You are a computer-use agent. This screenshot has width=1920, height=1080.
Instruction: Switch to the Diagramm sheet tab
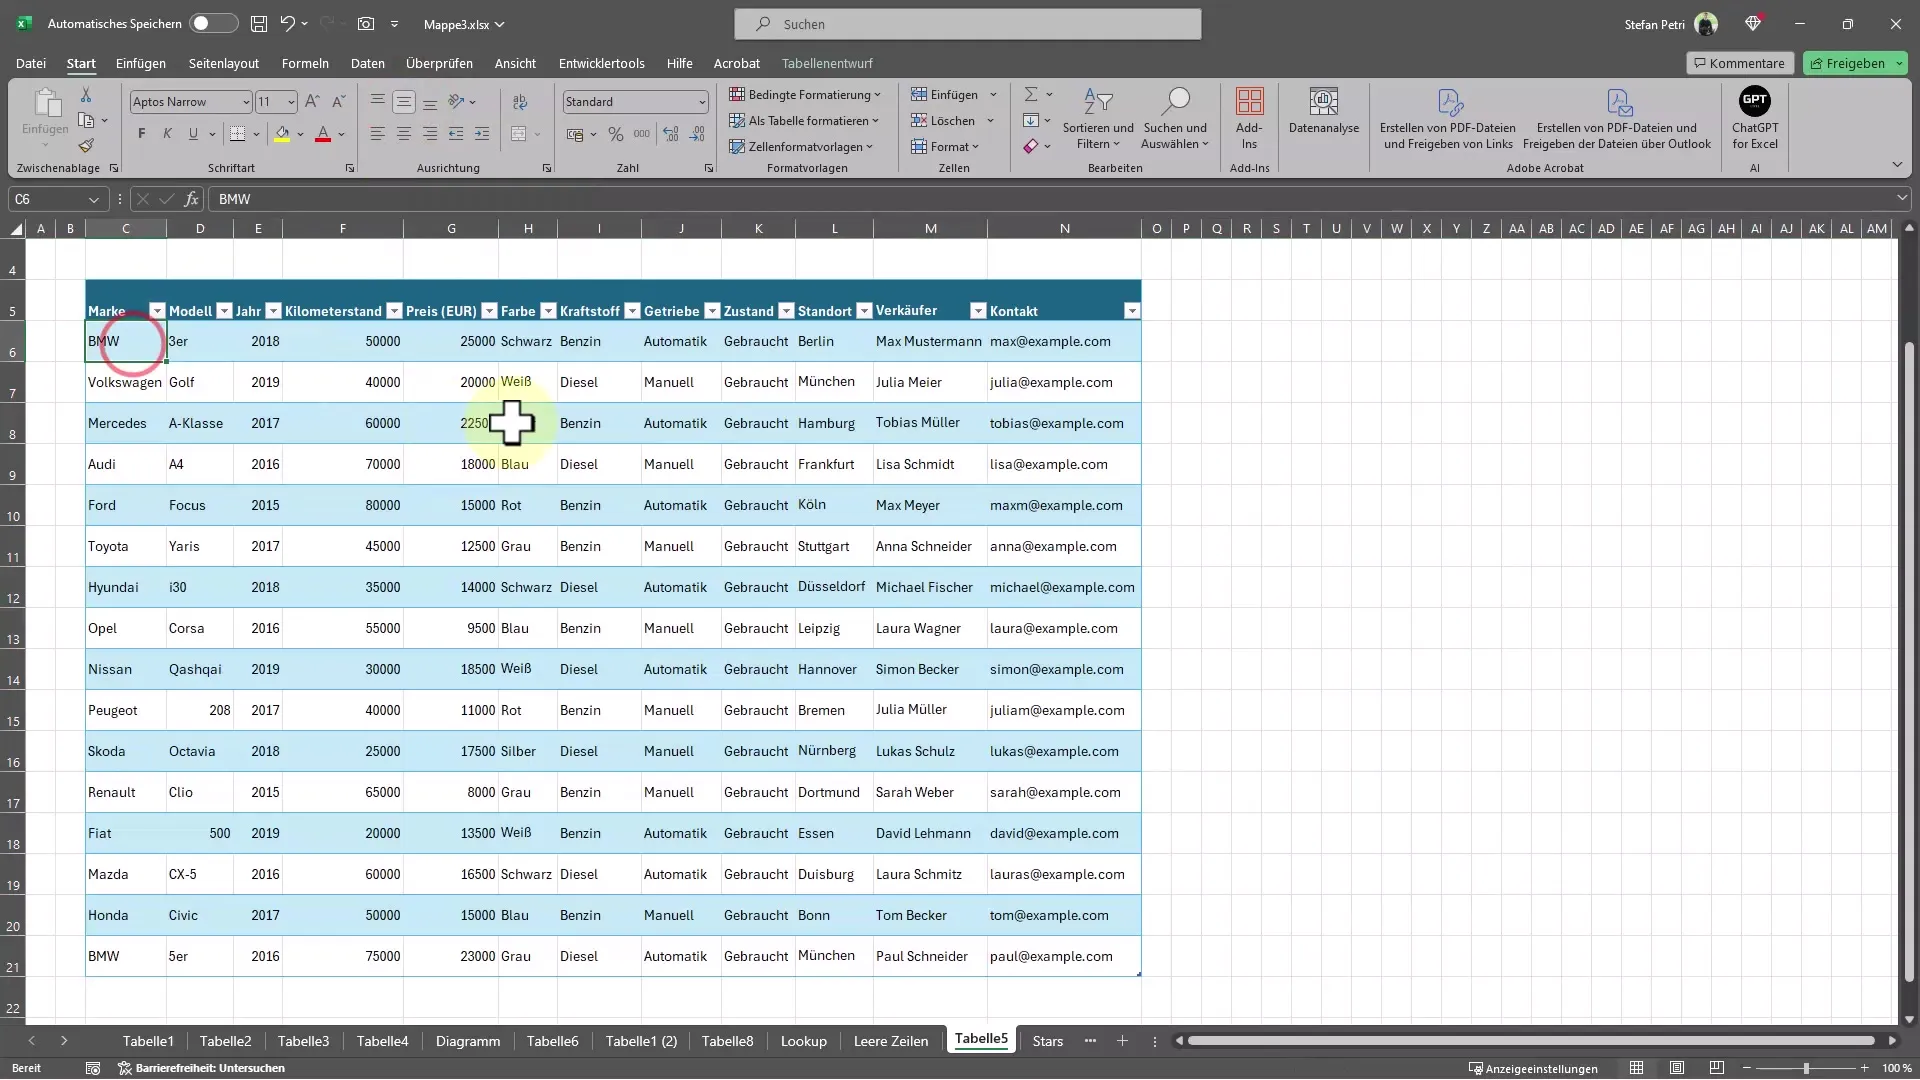point(467,1040)
